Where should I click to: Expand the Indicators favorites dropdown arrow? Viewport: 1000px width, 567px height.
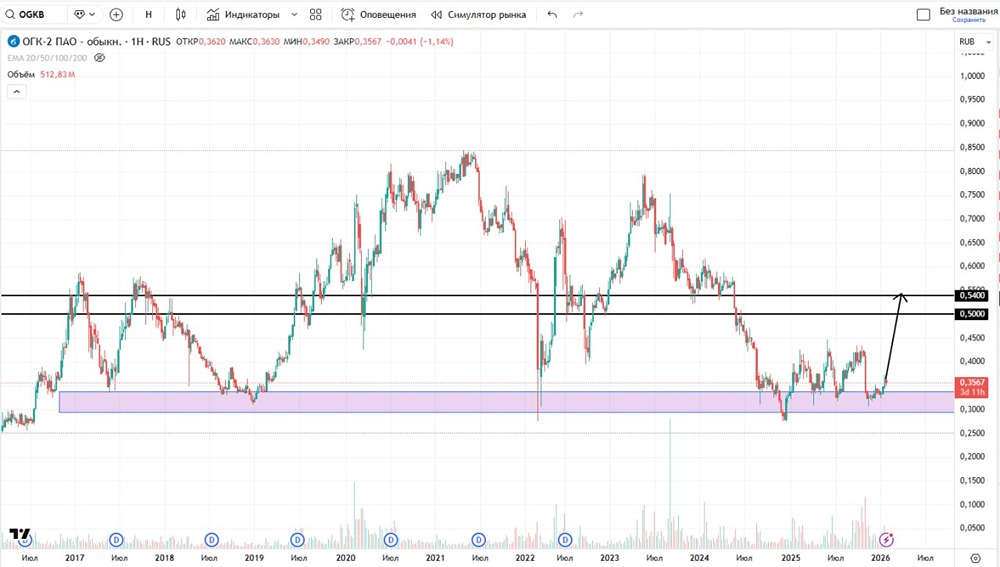pos(292,15)
